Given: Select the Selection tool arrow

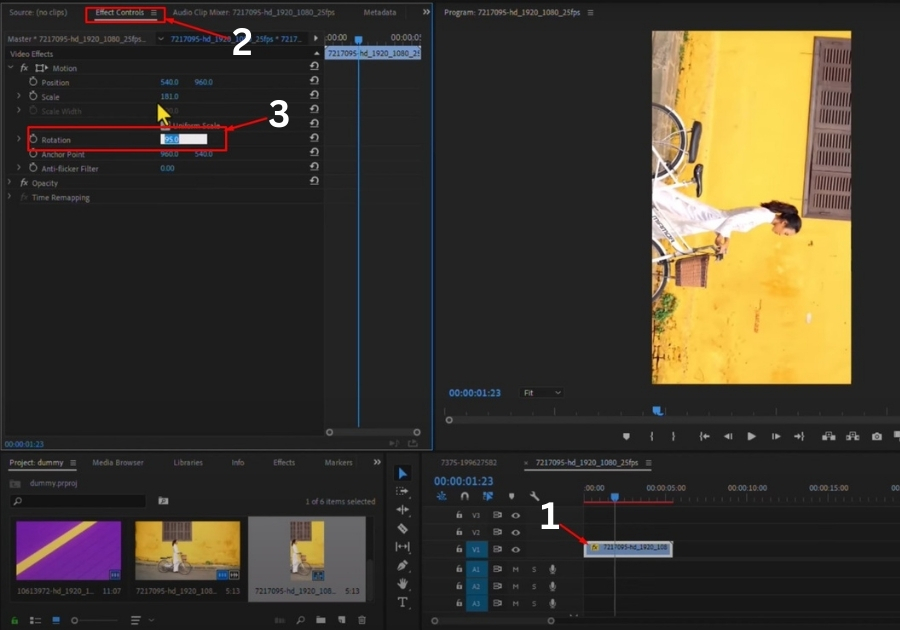Looking at the screenshot, I should [x=402, y=473].
